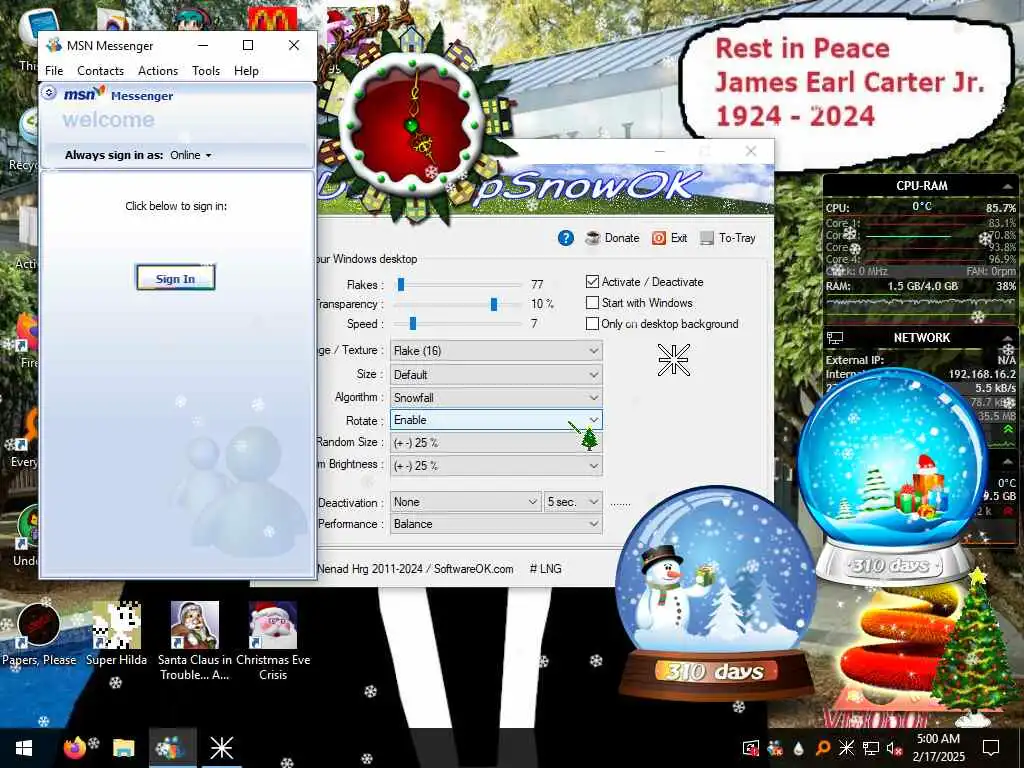Viewport: 1024px width, 768px height.
Task: Click the snowman snow globe widget
Action: (716, 593)
